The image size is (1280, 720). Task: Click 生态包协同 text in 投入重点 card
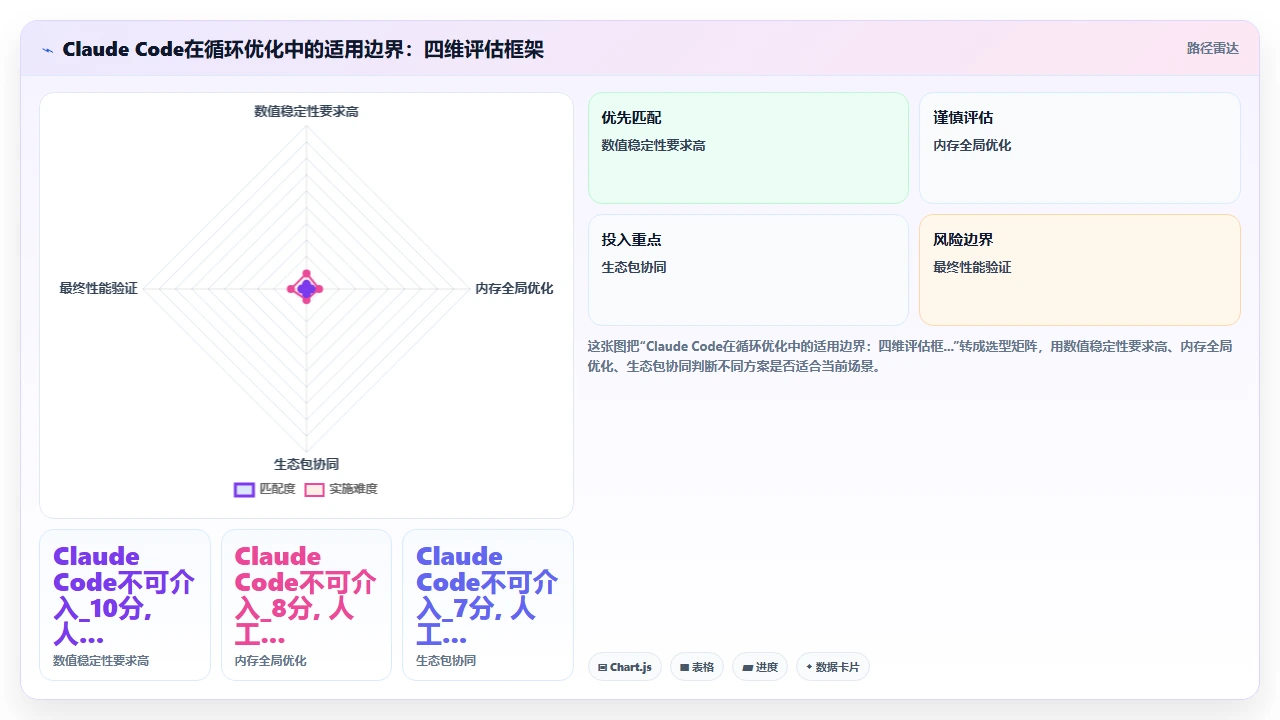tap(634, 267)
